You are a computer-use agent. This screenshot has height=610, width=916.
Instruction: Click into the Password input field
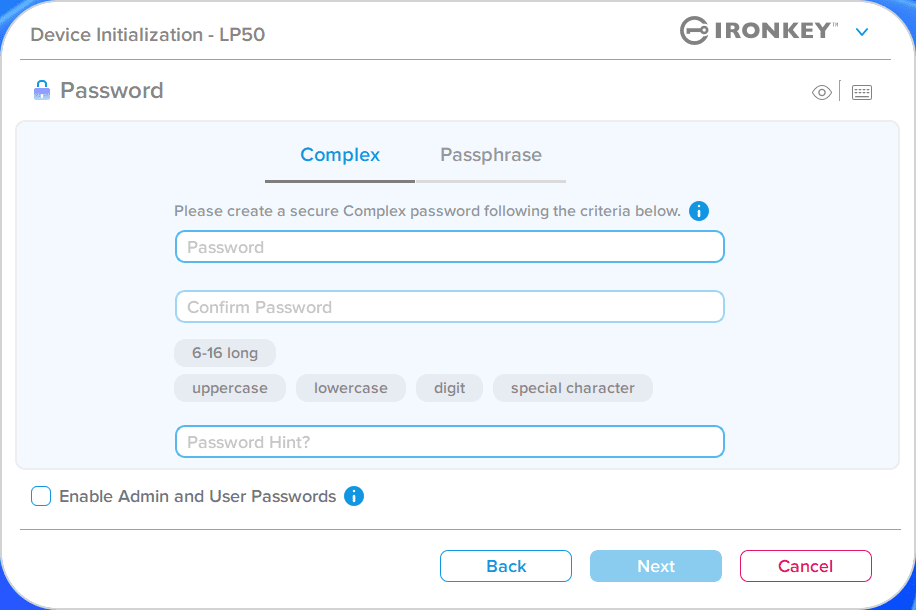(449, 247)
